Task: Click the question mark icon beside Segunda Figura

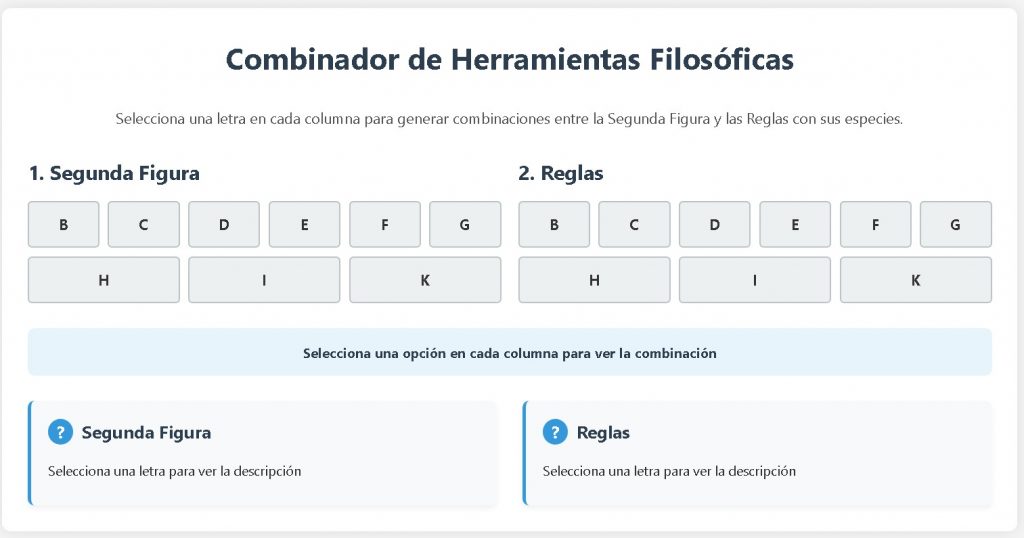Action: (60, 432)
